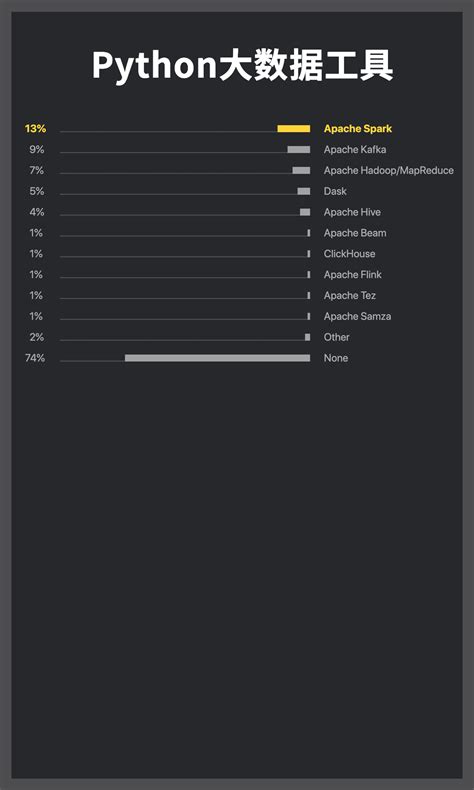Click the 5% value for Dask

(37, 191)
